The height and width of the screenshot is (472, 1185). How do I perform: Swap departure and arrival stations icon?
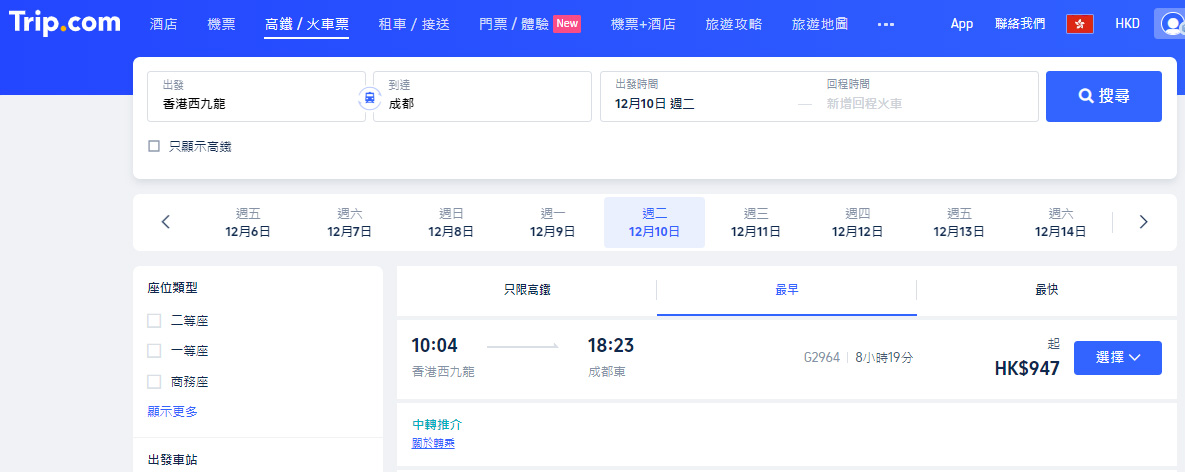[370, 97]
